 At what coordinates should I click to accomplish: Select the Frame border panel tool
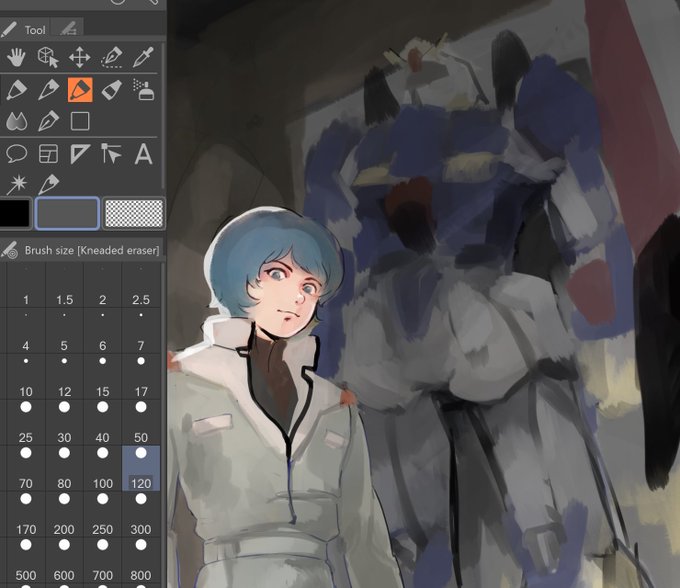point(48,154)
